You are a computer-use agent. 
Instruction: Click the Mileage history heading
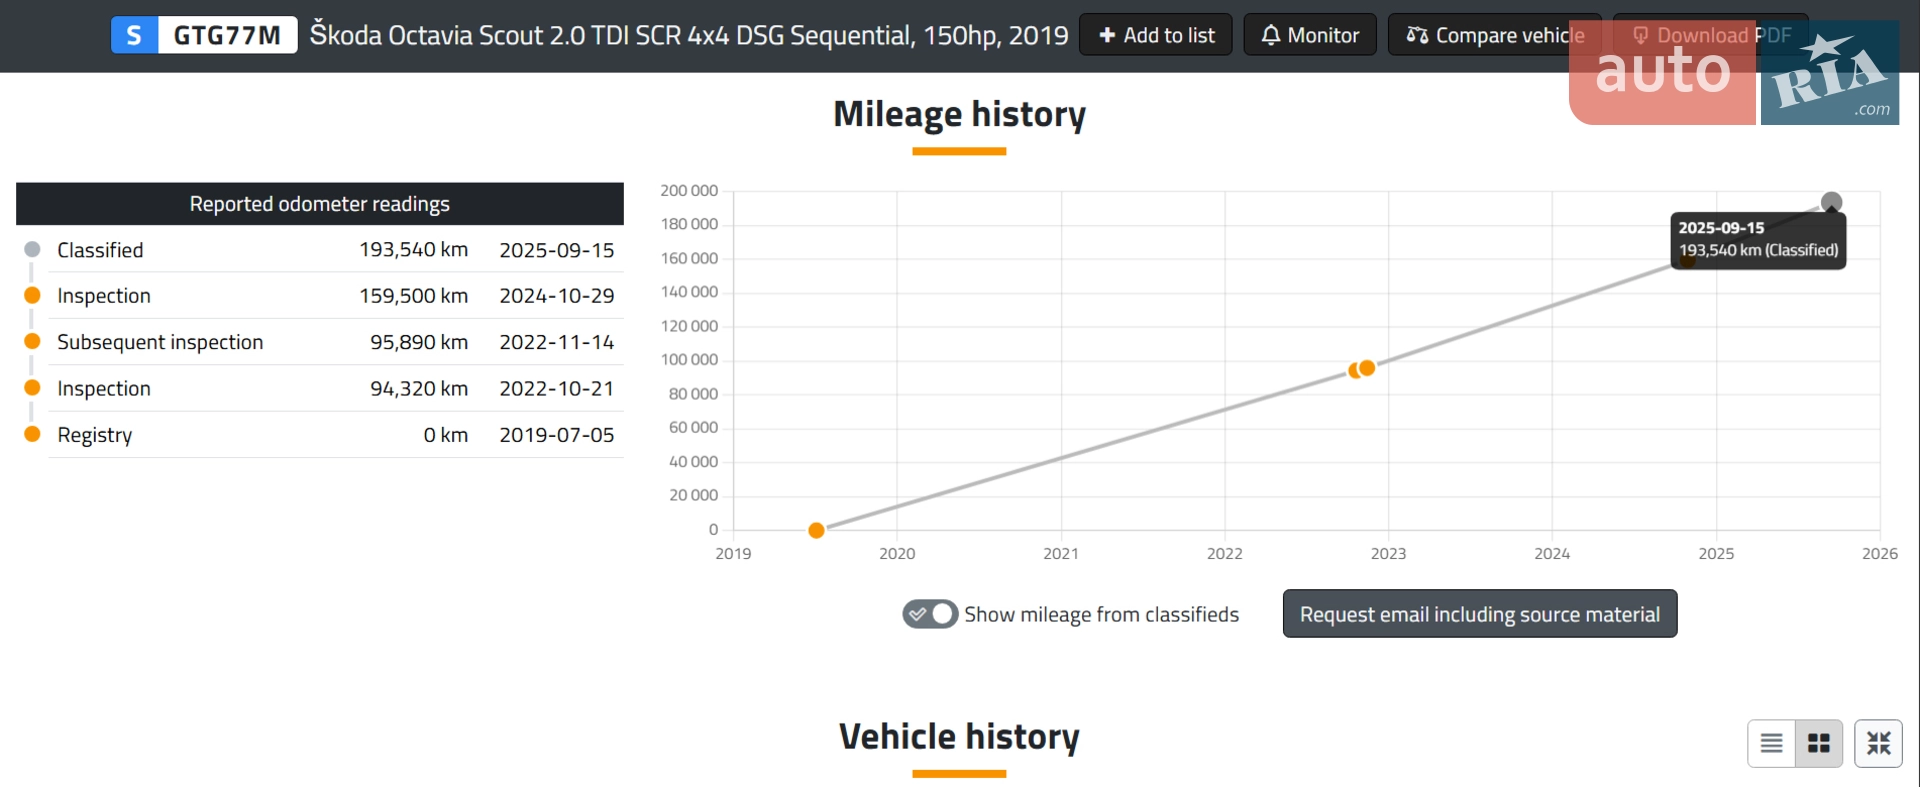click(x=959, y=114)
